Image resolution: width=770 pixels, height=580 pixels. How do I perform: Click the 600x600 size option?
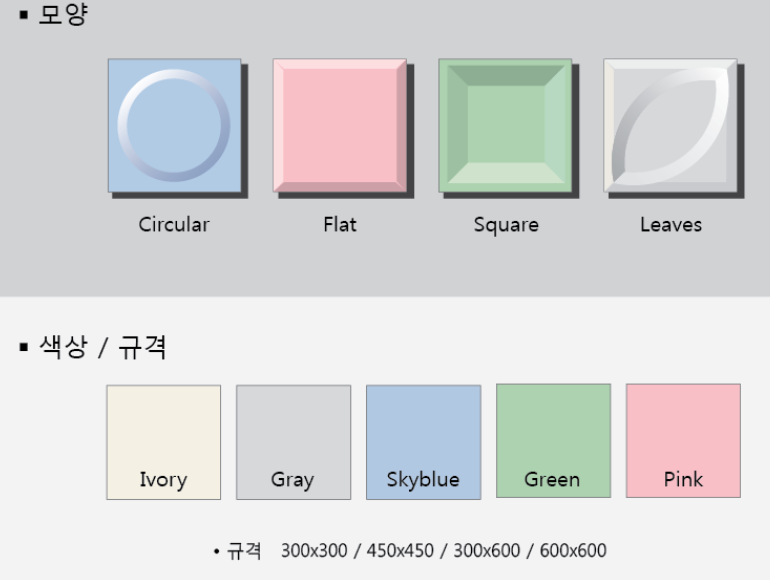573,551
